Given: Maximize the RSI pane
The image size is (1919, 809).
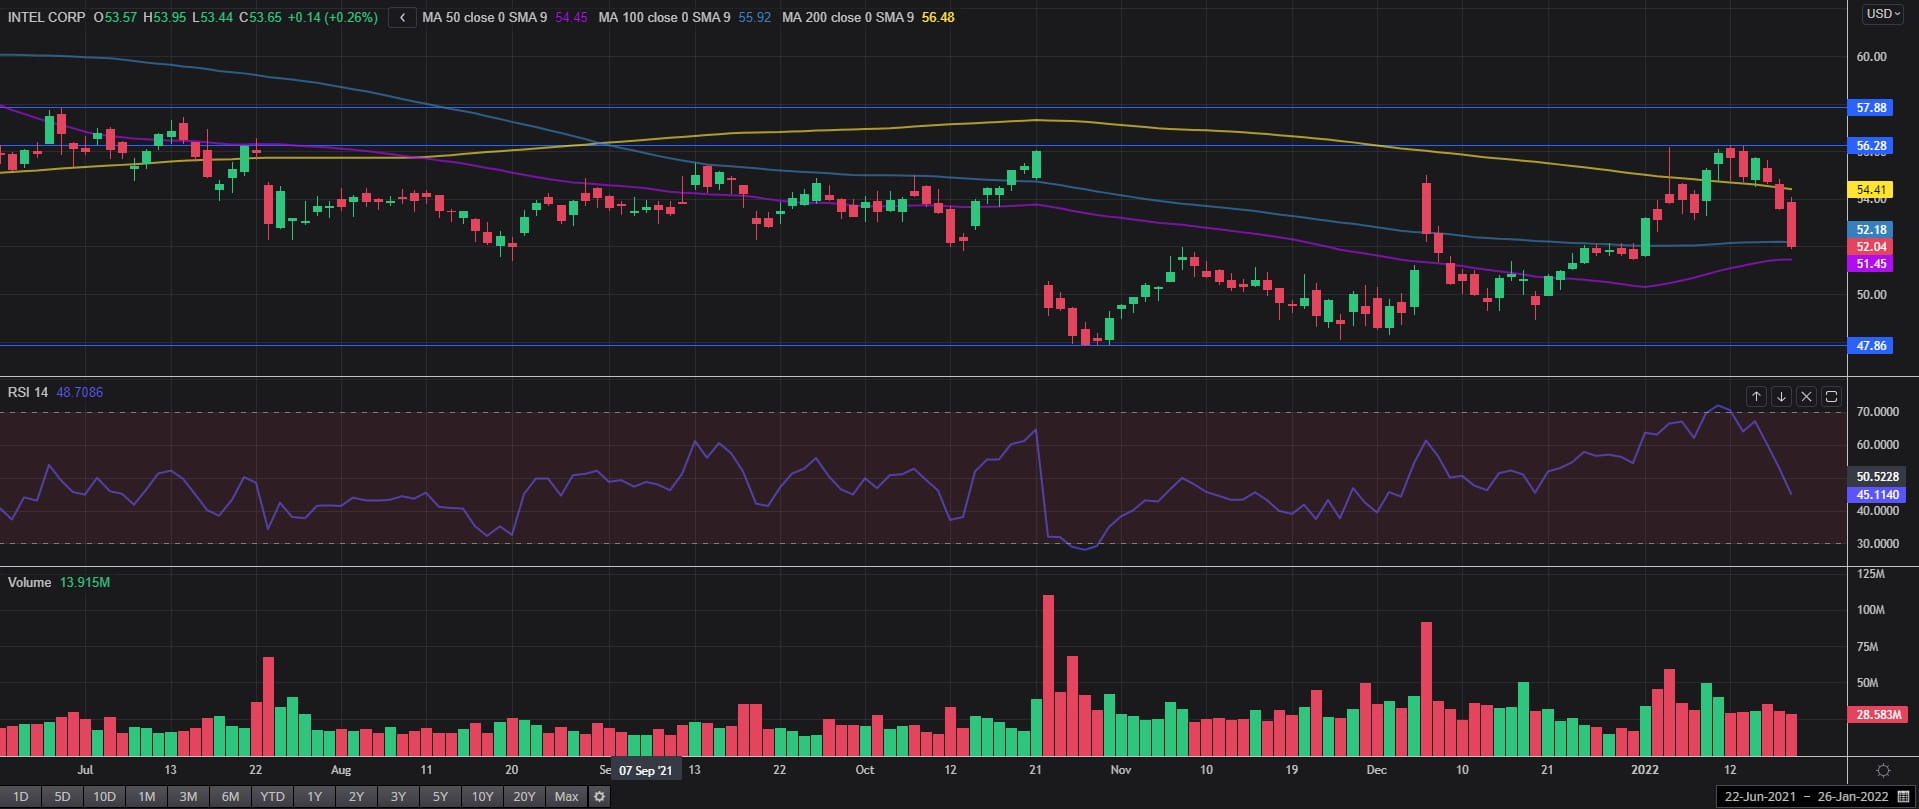Looking at the screenshot, I should [1831, 397].
